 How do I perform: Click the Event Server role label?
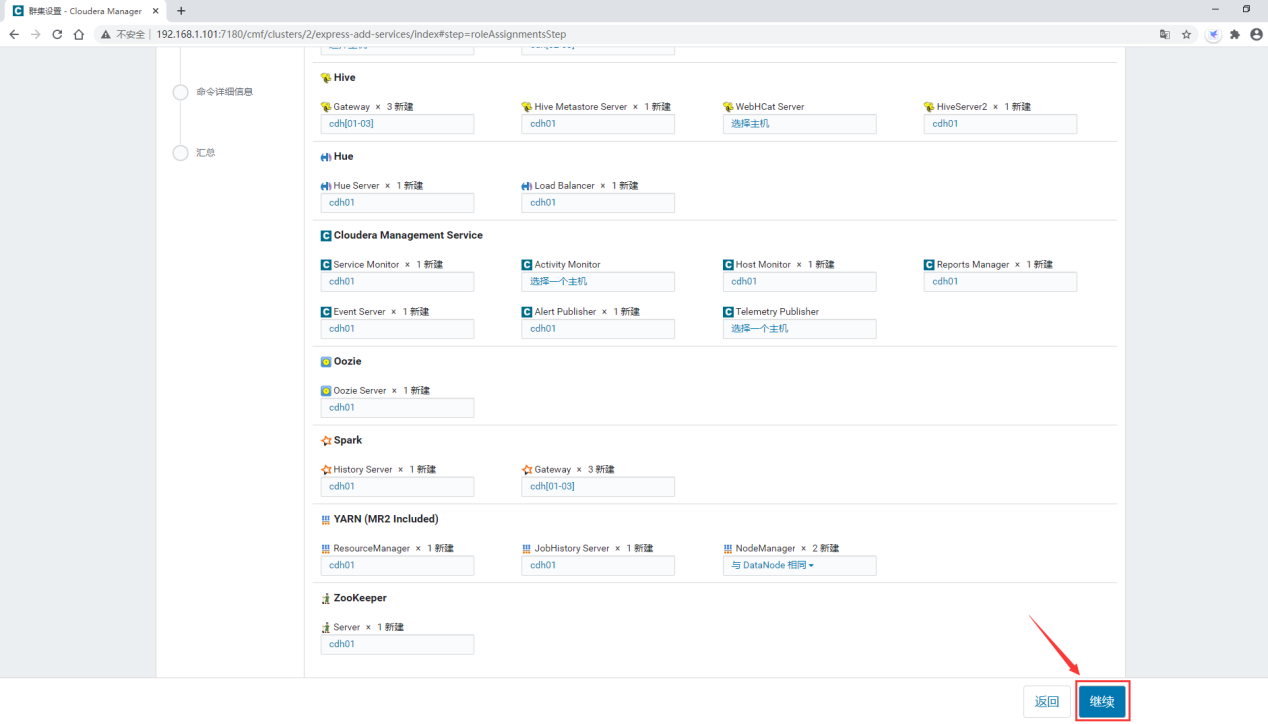pos(359,312)
